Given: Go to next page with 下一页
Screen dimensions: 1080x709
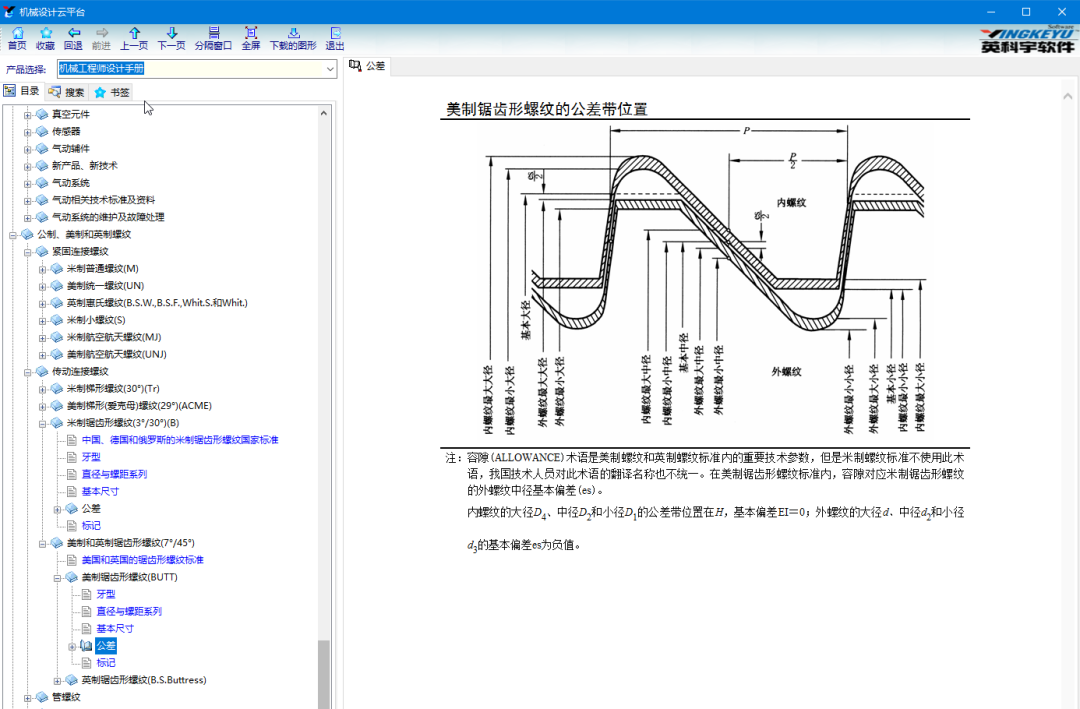Looking at the screenshot, I should click(172, 38).
